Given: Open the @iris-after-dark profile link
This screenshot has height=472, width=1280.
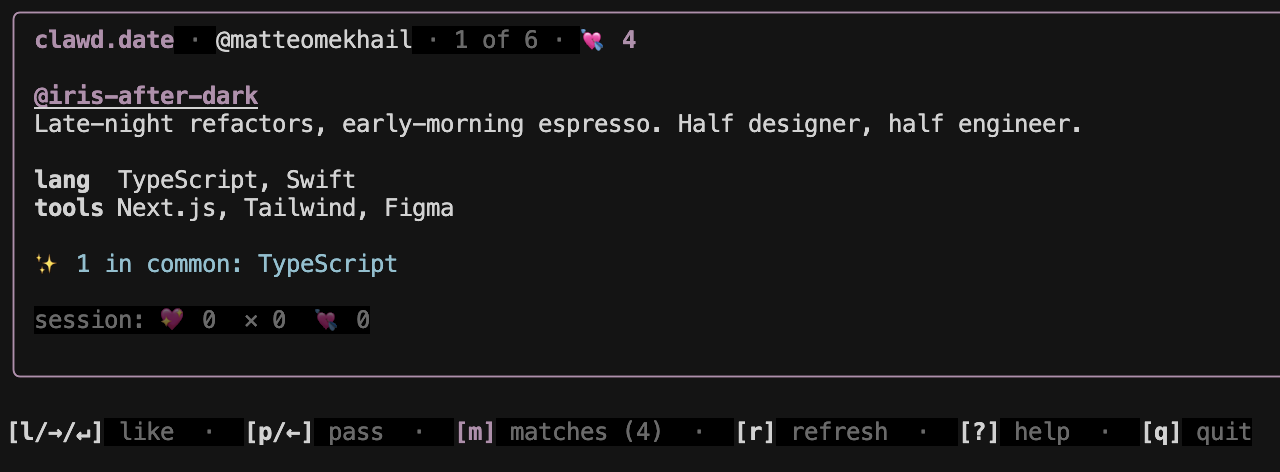Looking at the screenshot, I should 146,97.
